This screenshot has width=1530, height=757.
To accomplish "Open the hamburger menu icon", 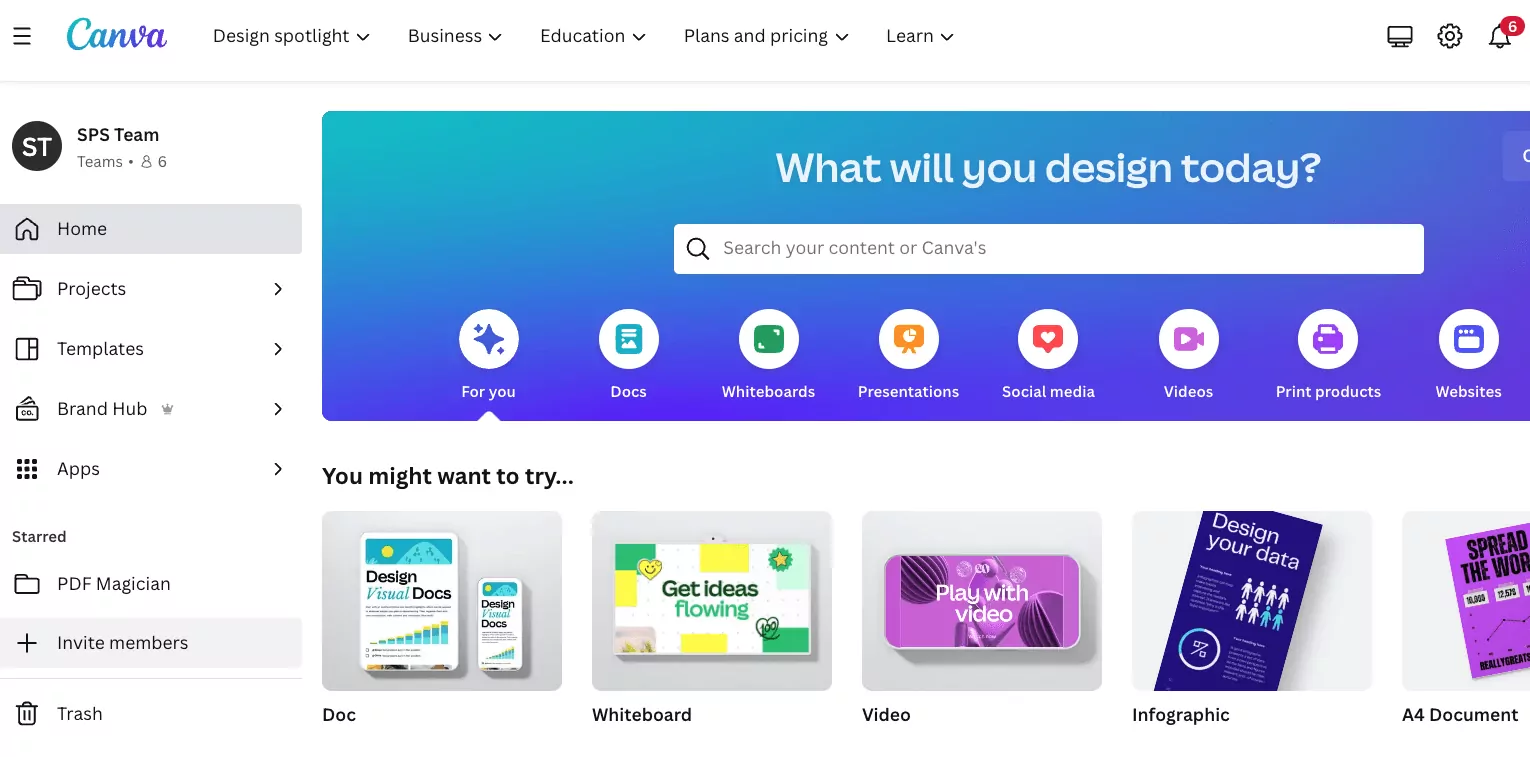I will pyautogui.click(x=22, y=36).
